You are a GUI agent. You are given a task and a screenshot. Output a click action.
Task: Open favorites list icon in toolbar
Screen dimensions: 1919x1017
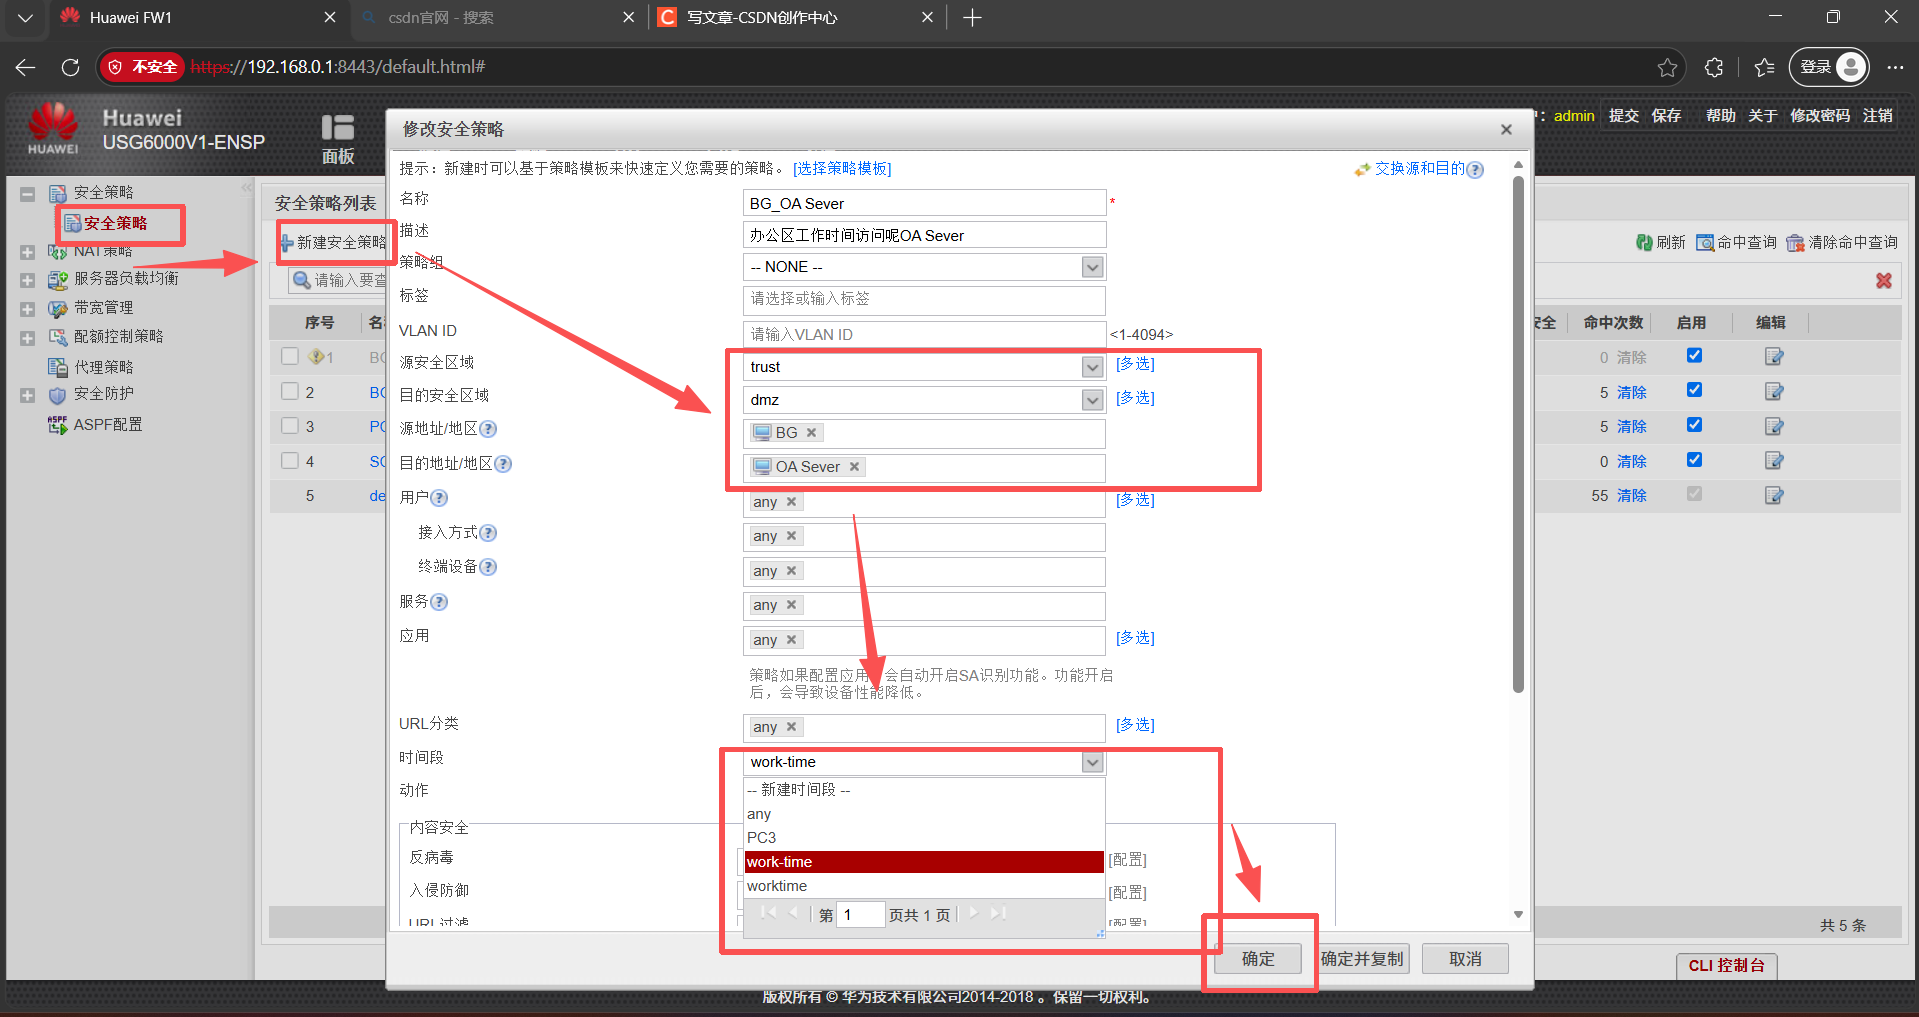1764,67
